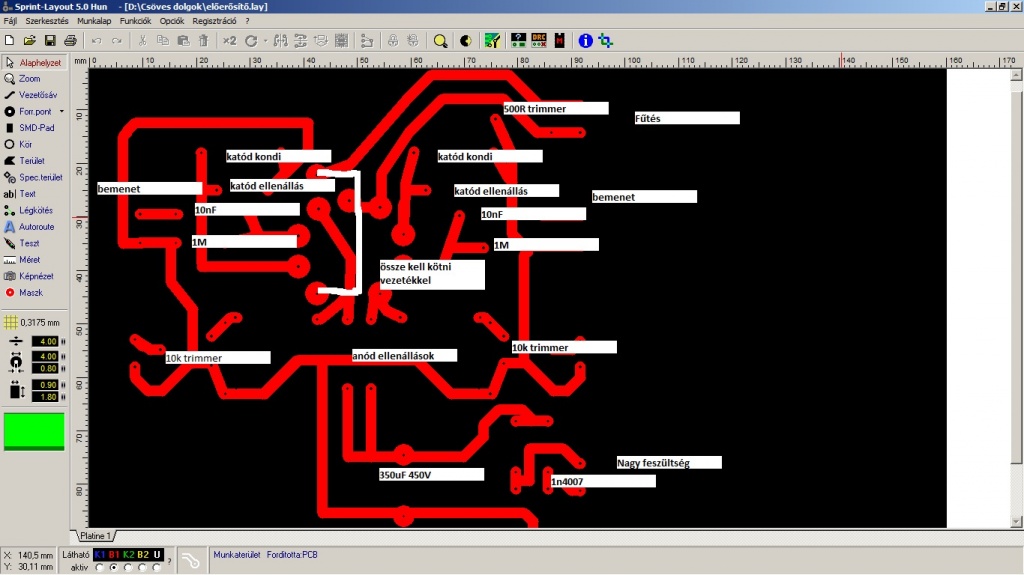The width and height of the screenshot is (1024, 575).
Task: Open the rotate tool dropdown arrow
Action: click(x=265, y=41)
